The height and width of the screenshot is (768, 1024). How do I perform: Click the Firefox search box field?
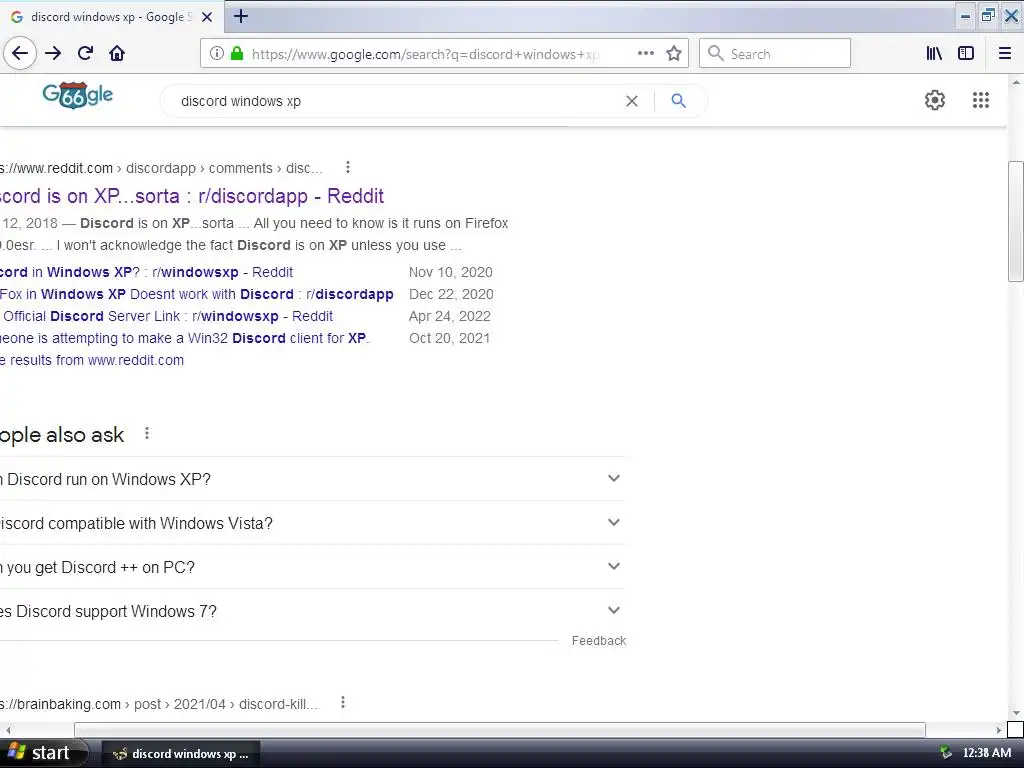[775, 54]
